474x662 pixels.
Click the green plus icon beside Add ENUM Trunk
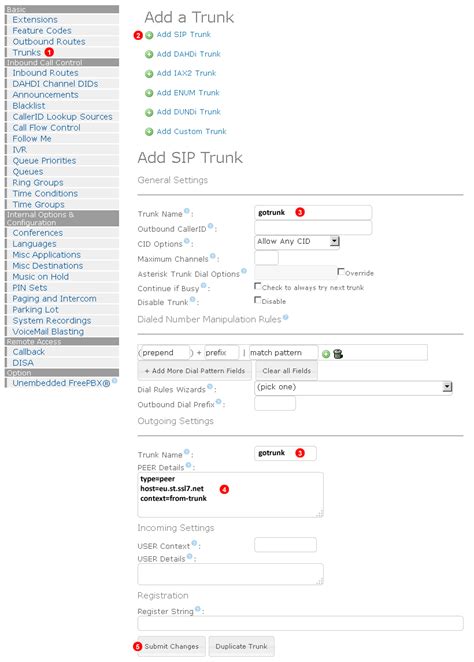coord(149,93)
